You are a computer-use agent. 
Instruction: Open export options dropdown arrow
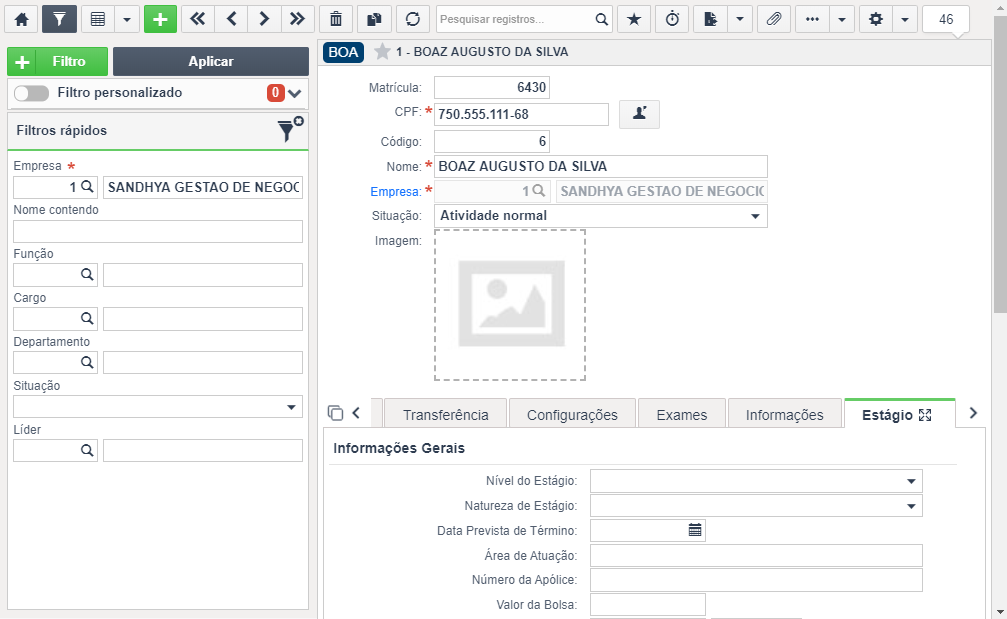[x=740, y=19]
